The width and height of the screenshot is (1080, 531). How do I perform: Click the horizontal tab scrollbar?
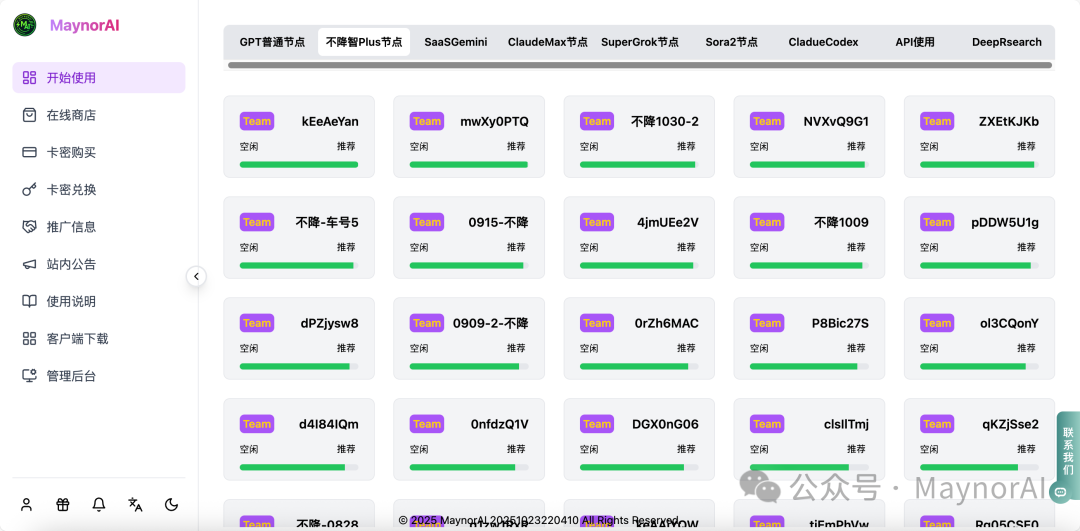tap(640, 65)
